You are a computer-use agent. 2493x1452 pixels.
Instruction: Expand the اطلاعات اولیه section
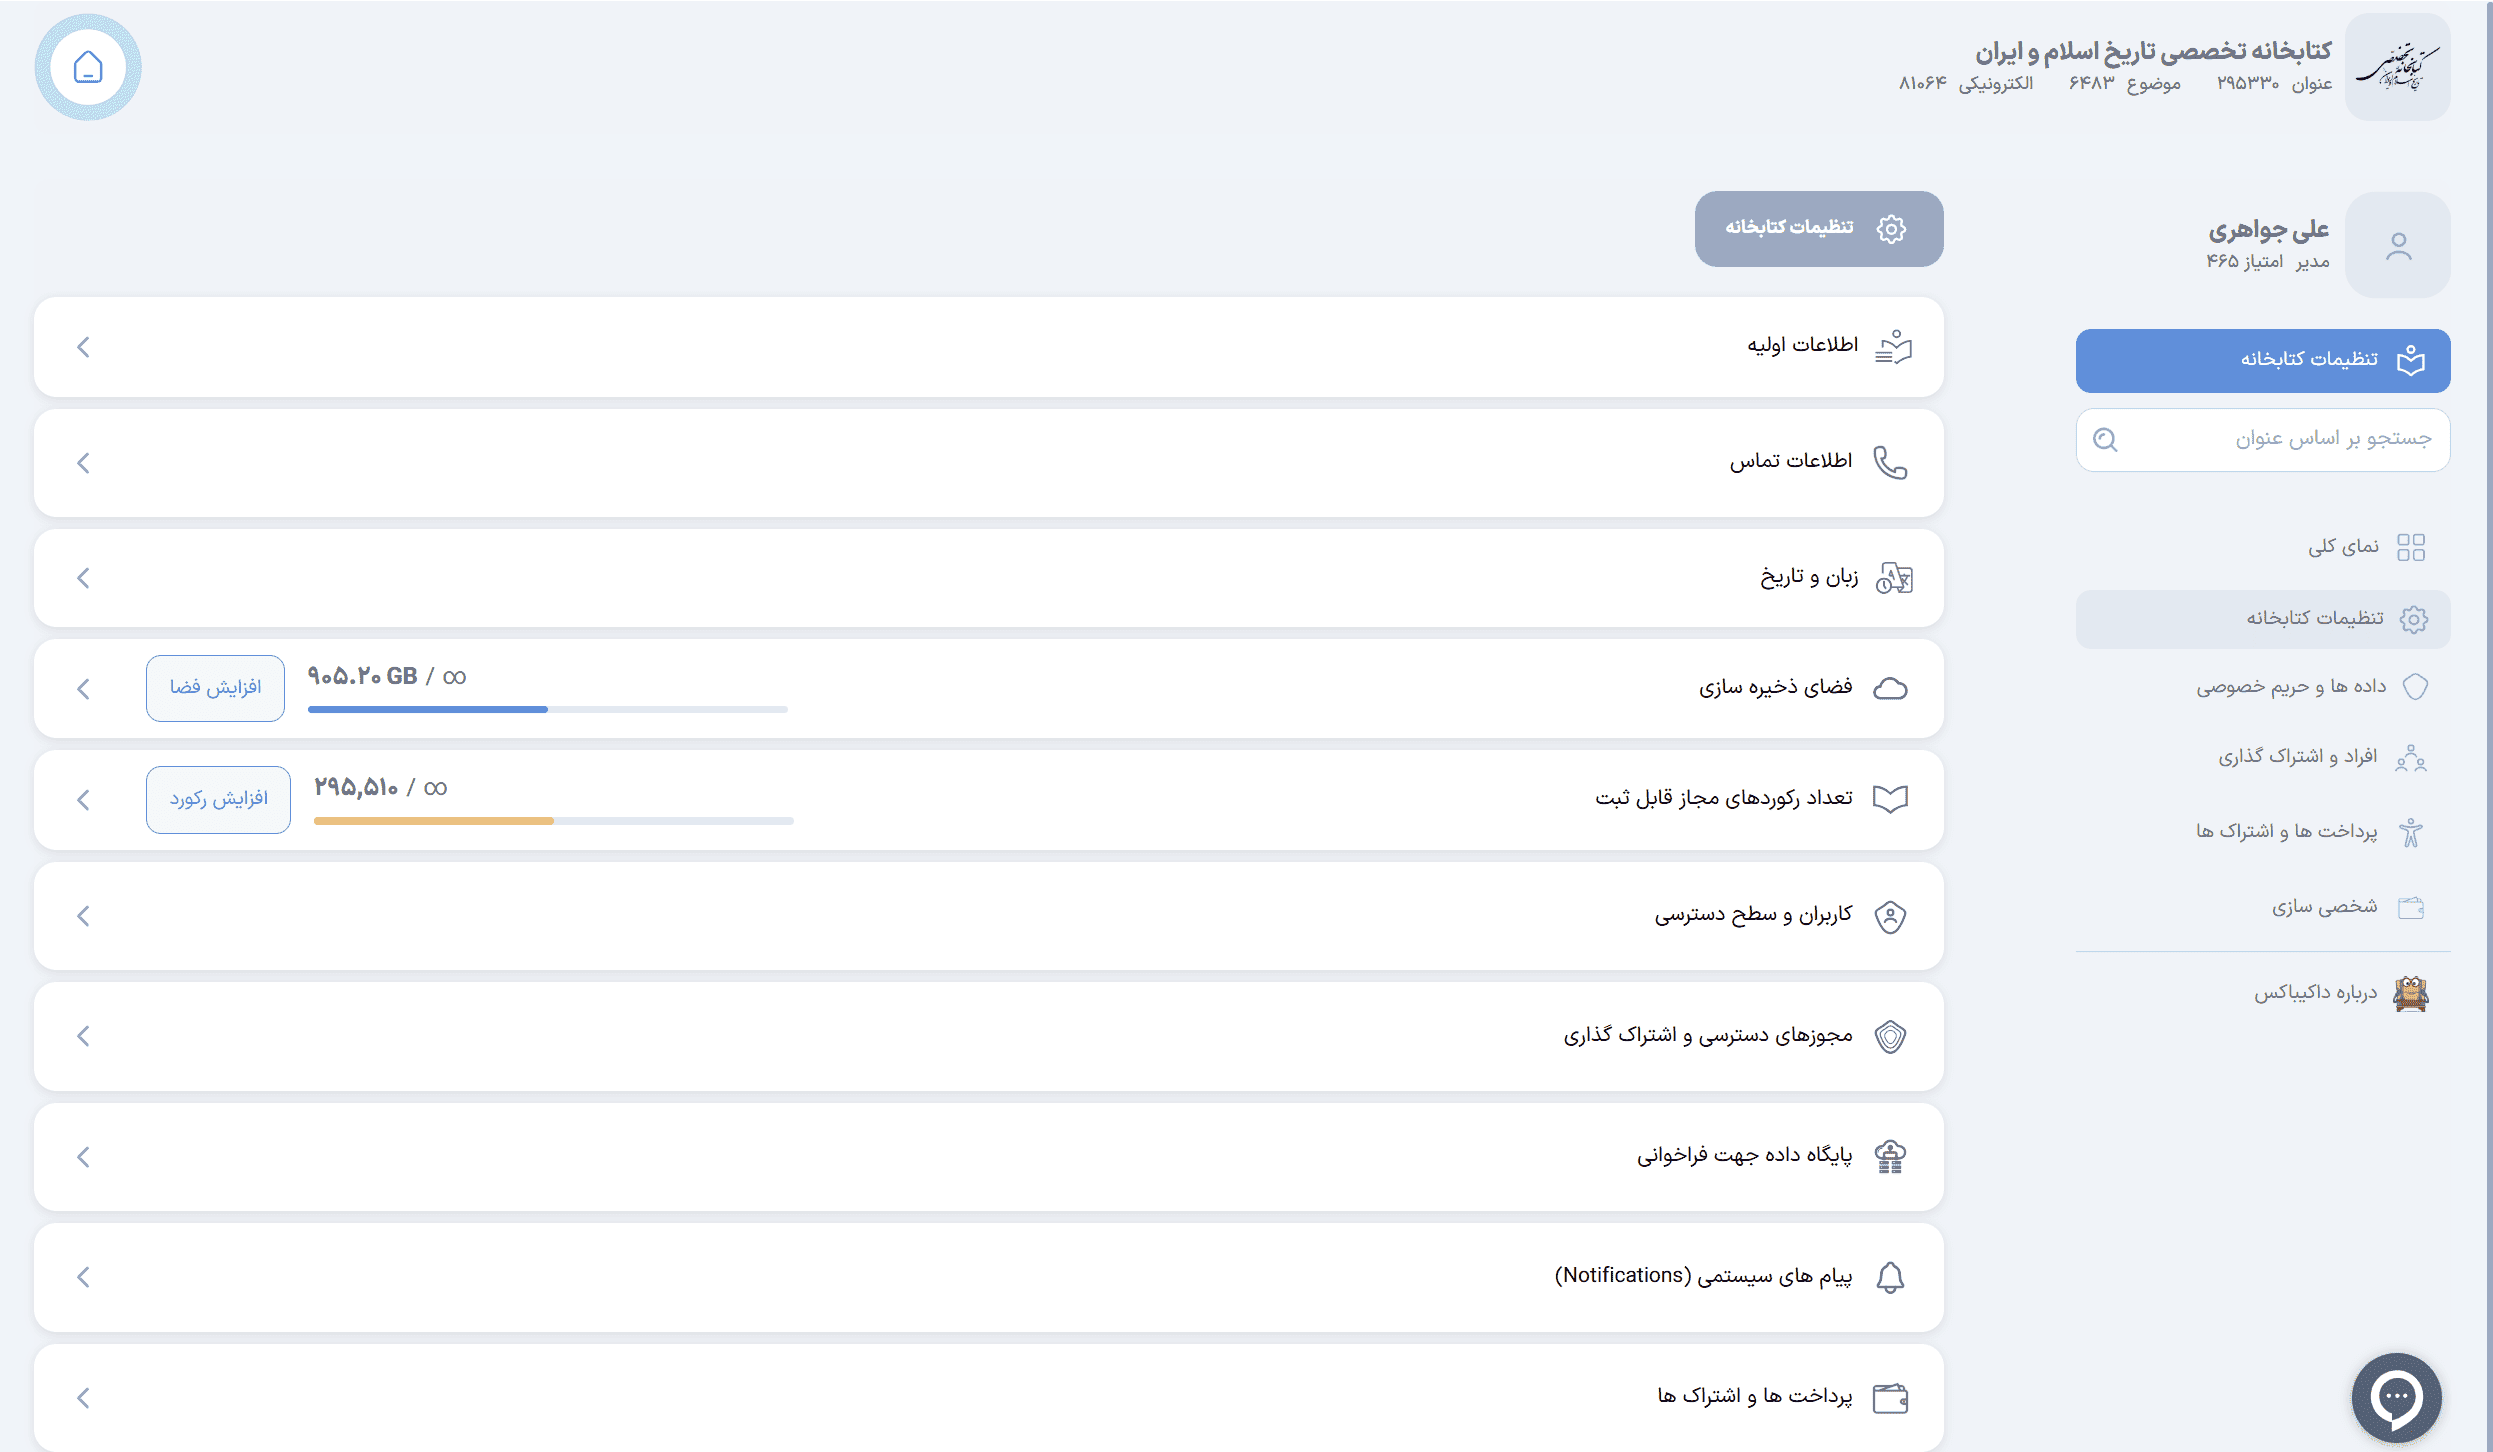pos(84,347)
